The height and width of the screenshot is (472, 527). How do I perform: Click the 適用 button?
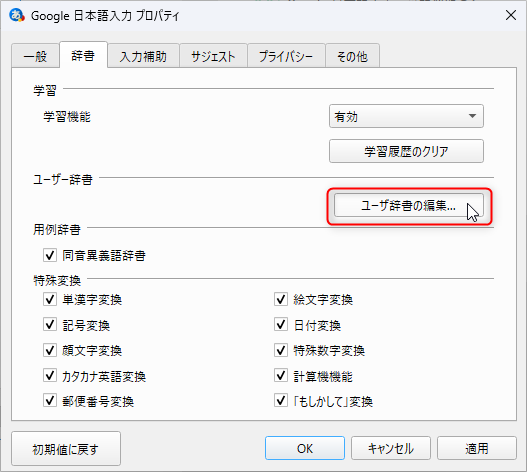click(x=477, y=448)
